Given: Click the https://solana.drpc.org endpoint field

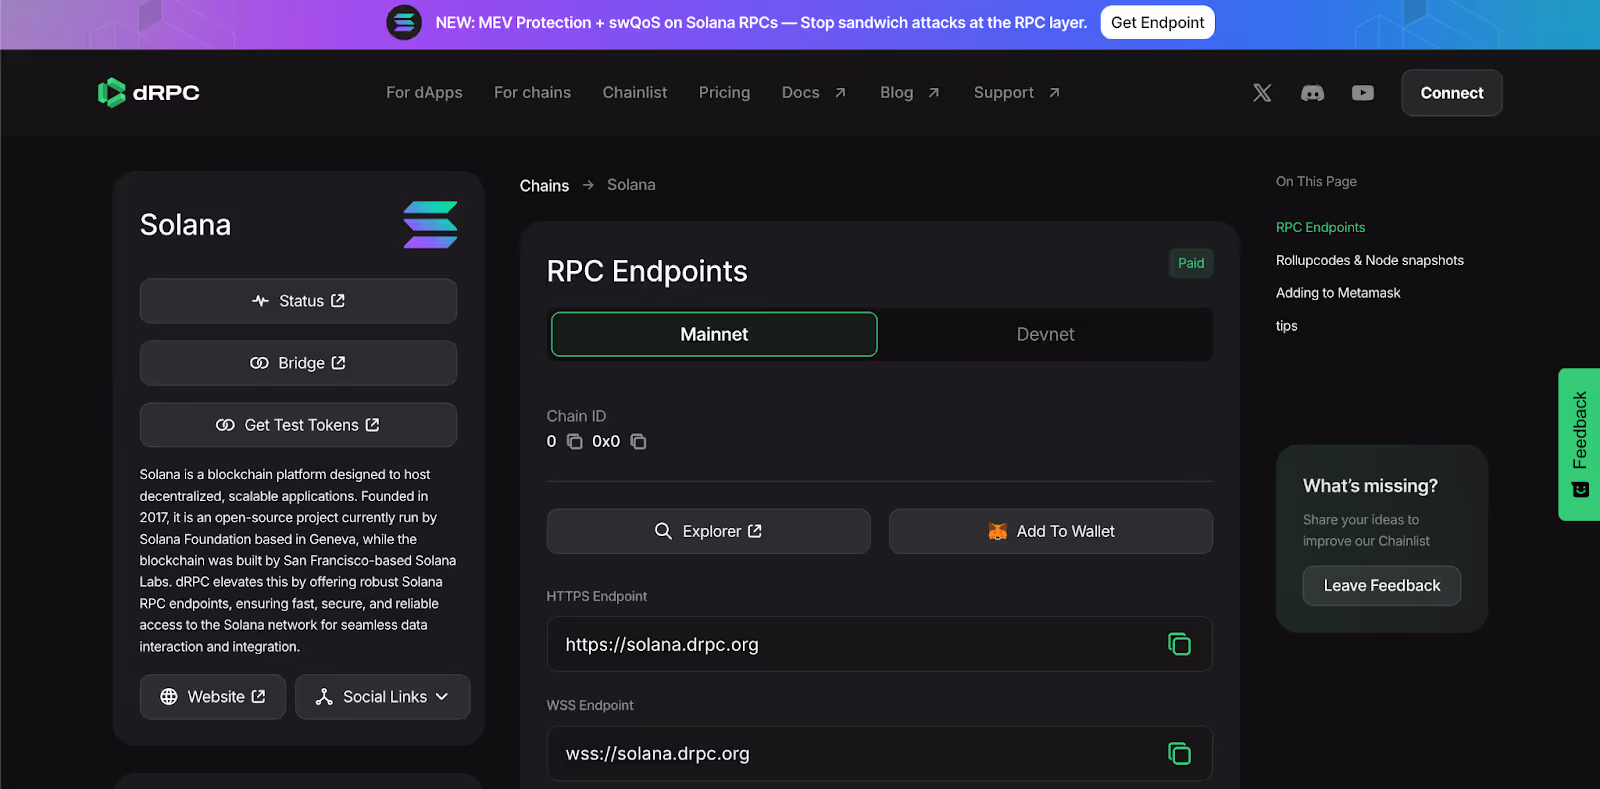Looking at the screenshot, I should pyautogui.click(x=879, y=644).
